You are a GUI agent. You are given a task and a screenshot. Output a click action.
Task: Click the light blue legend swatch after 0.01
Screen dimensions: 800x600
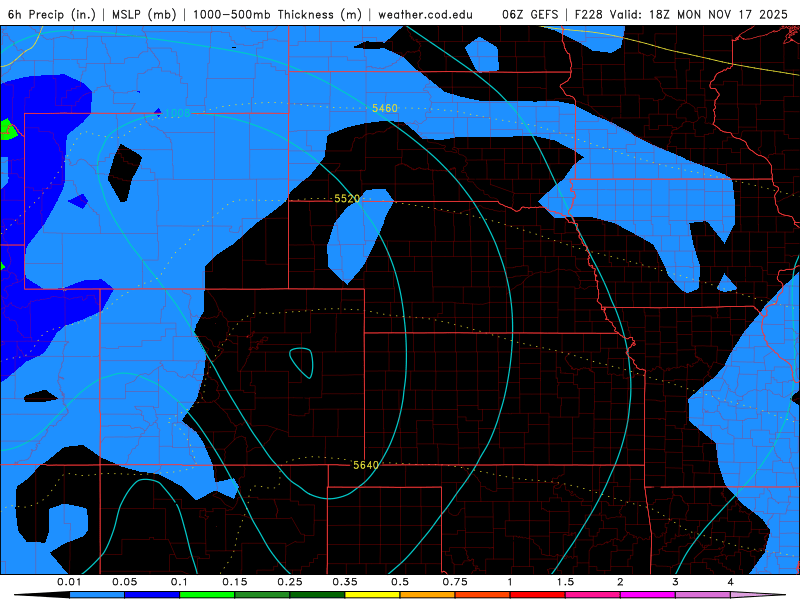coord(97,595)
